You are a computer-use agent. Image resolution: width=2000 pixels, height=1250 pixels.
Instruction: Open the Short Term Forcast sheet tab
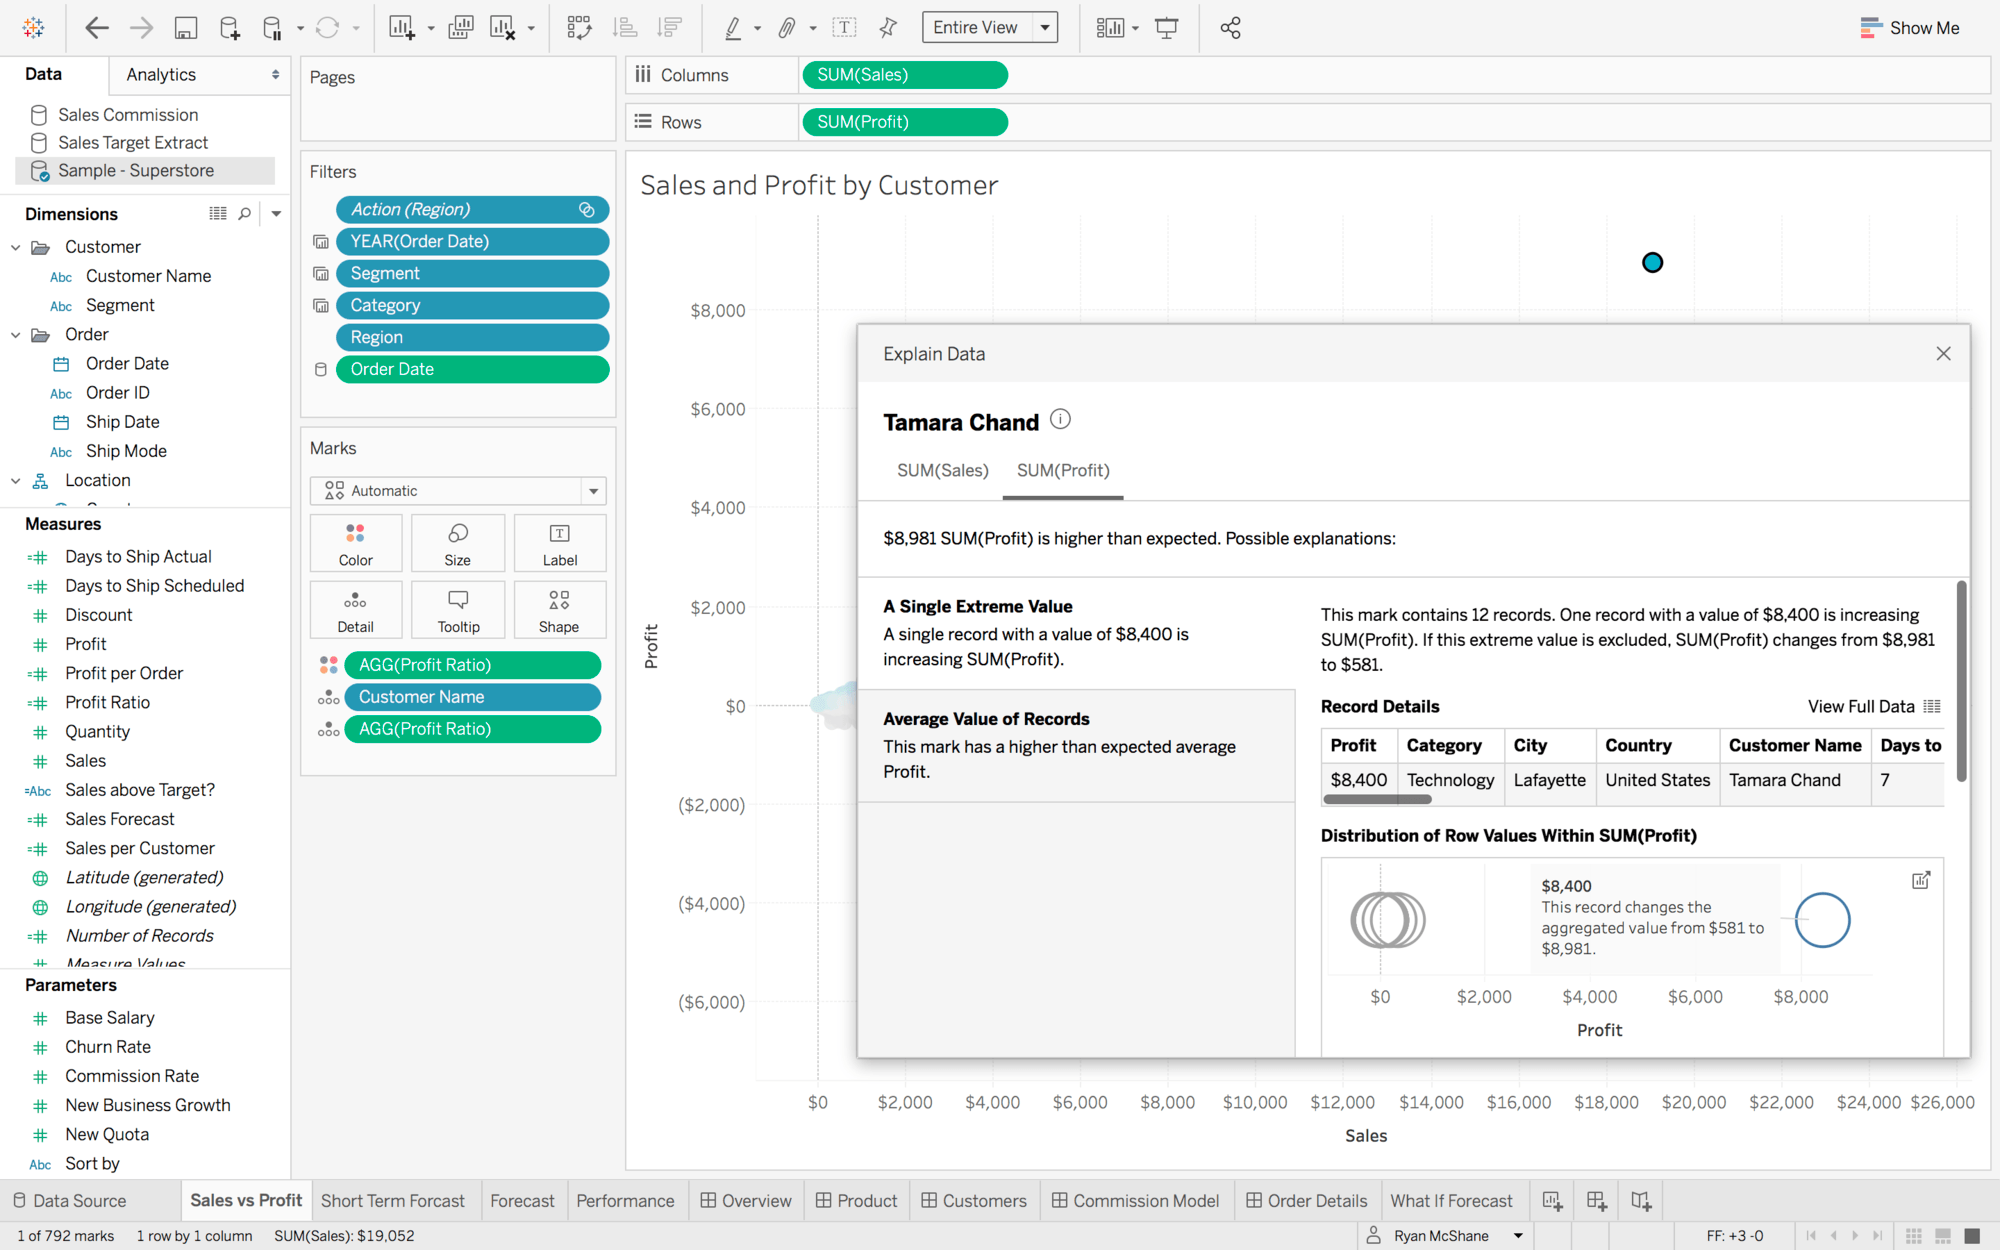(x=393, y=1201)
